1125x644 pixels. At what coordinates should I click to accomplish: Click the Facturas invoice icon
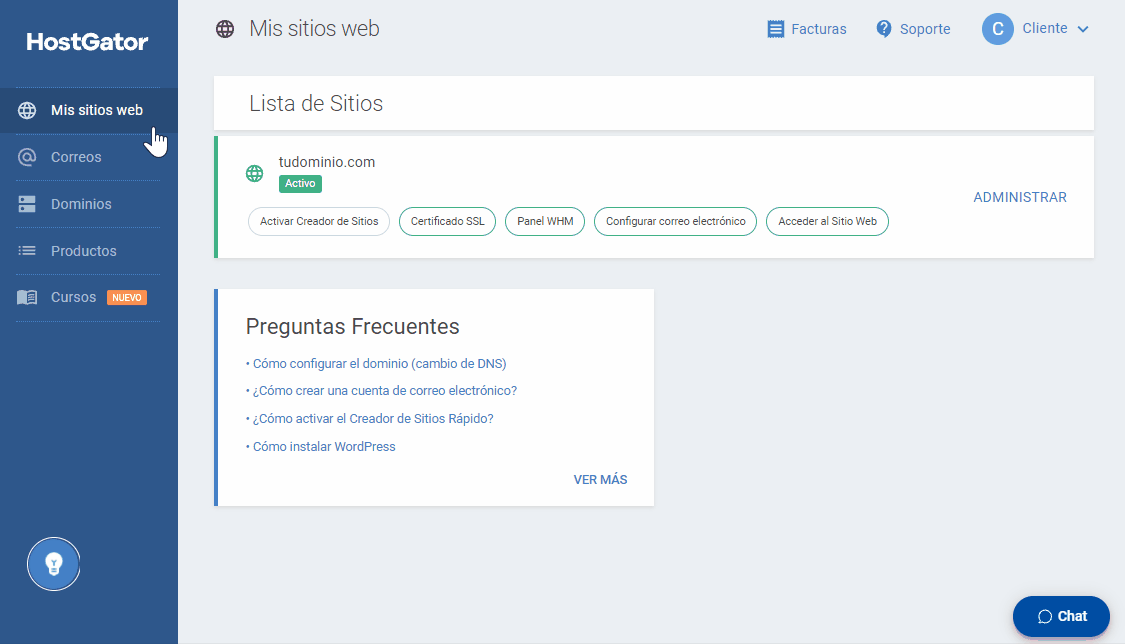(776, 29)
